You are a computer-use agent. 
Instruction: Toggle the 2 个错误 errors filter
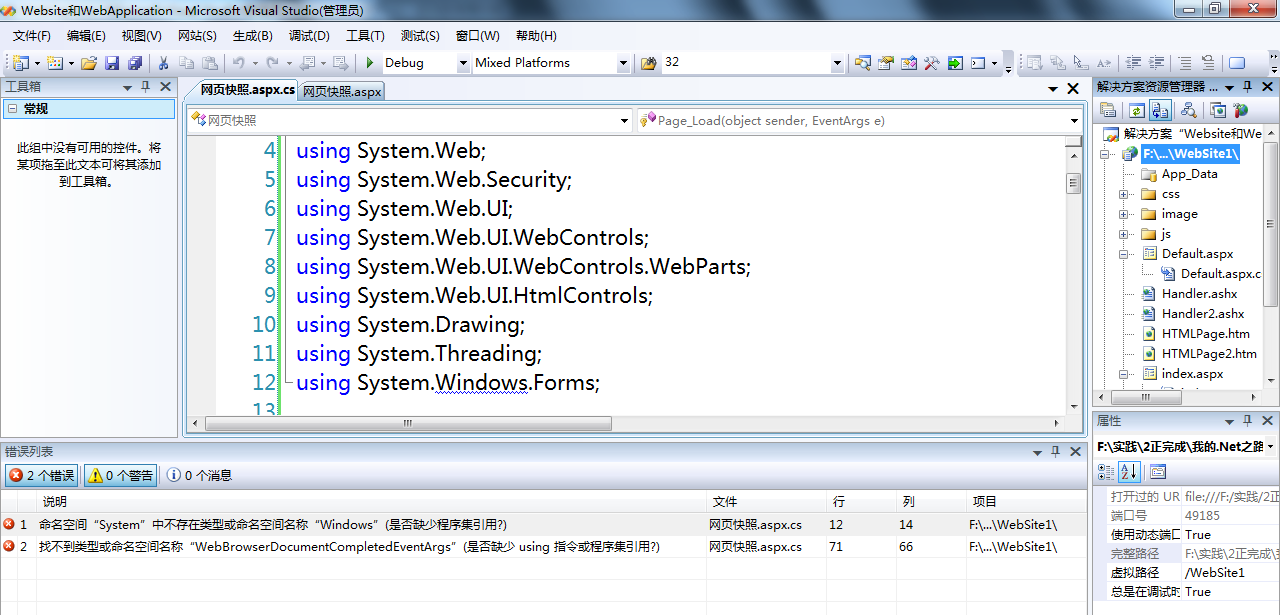tap(41, 475)
